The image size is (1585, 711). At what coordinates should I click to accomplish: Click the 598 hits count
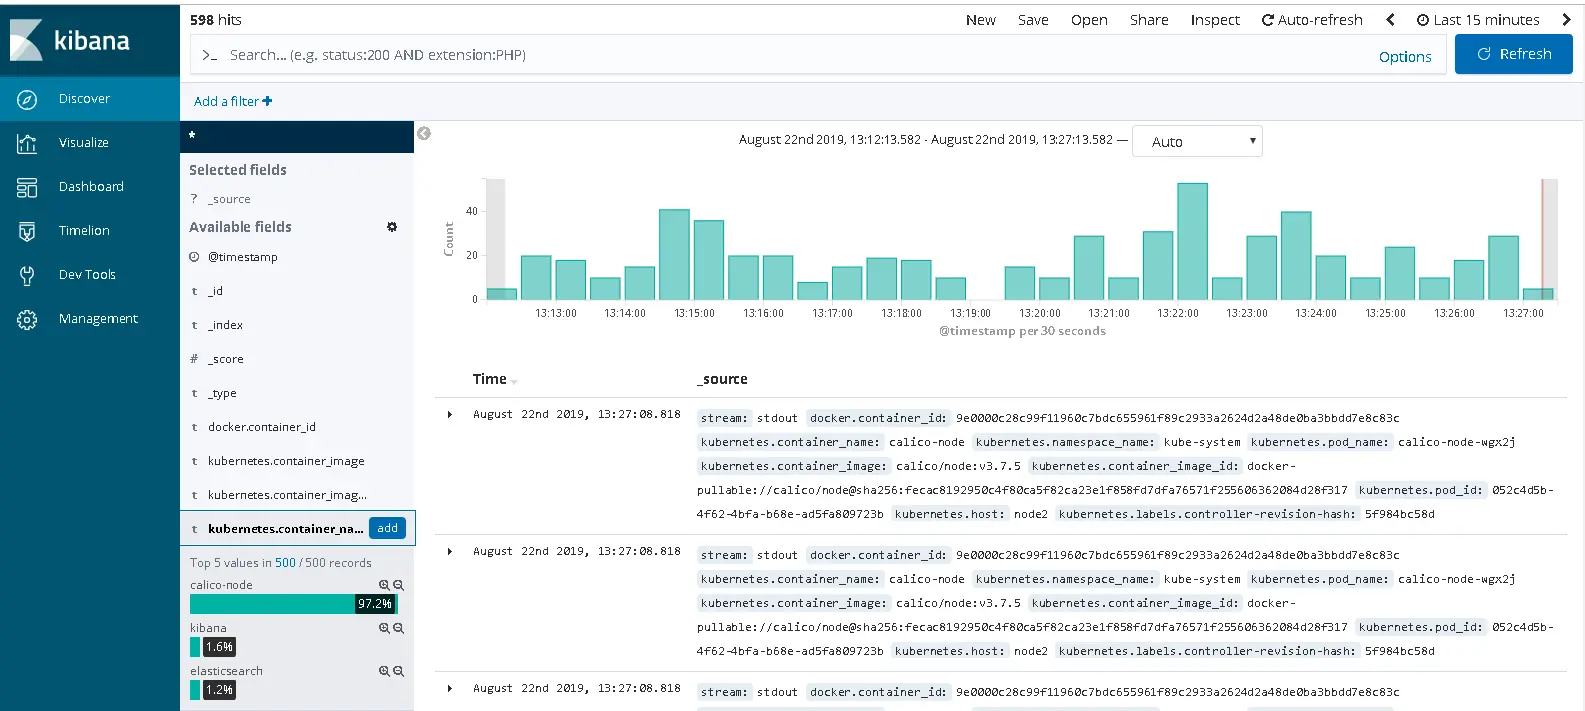[x=216, y=20]
